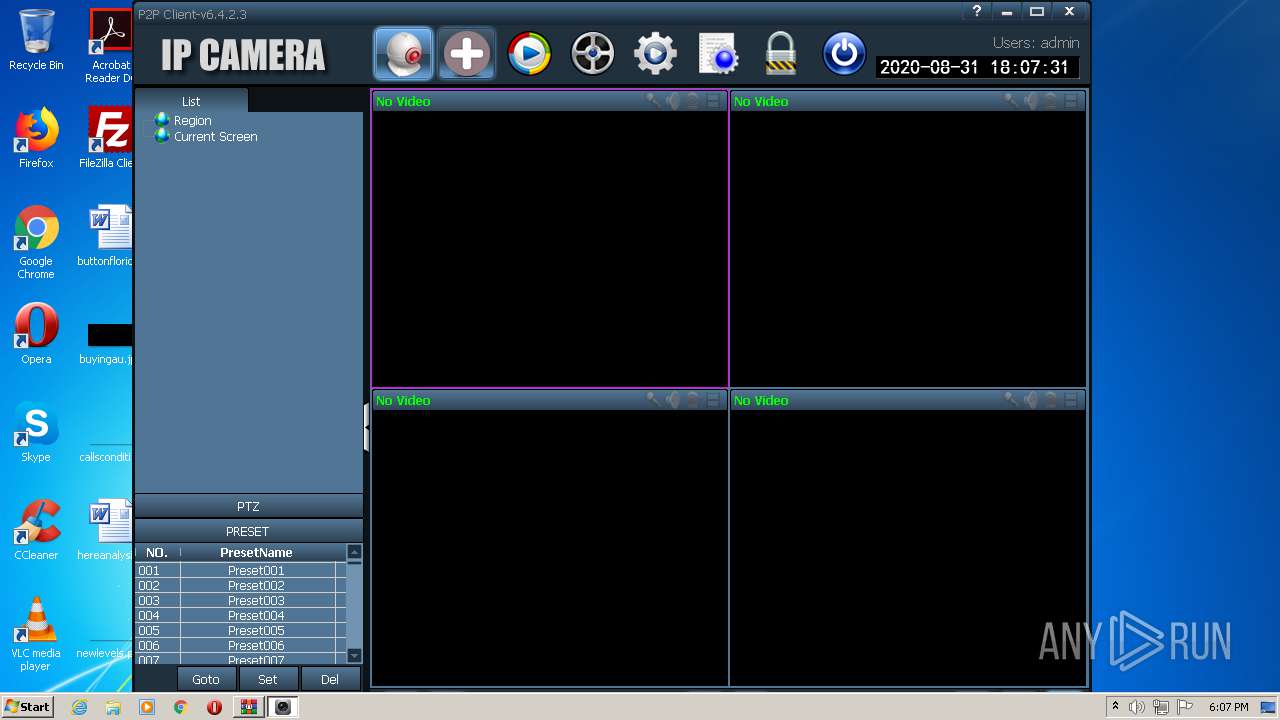Toggle microphone in bottom-left video pane
The width and height of the screenshot is (1280, 720).
pyautogui.click(x=653, y=400)
